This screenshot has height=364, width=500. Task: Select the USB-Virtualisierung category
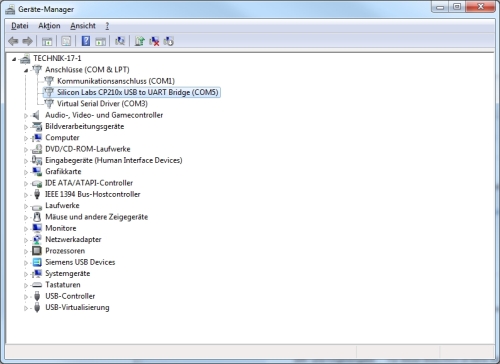tap(77, 308)
